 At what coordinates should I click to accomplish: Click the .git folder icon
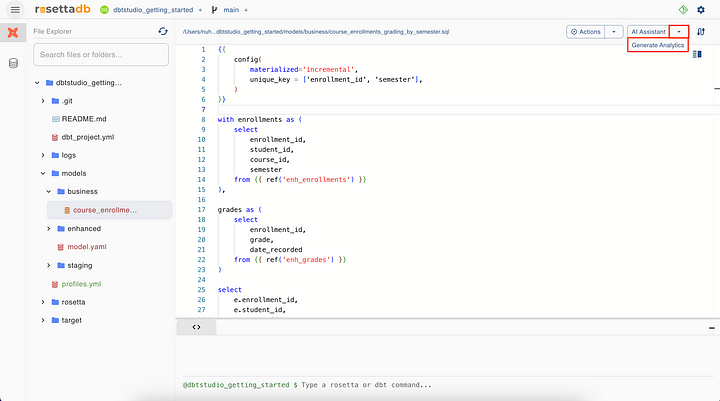56,101
